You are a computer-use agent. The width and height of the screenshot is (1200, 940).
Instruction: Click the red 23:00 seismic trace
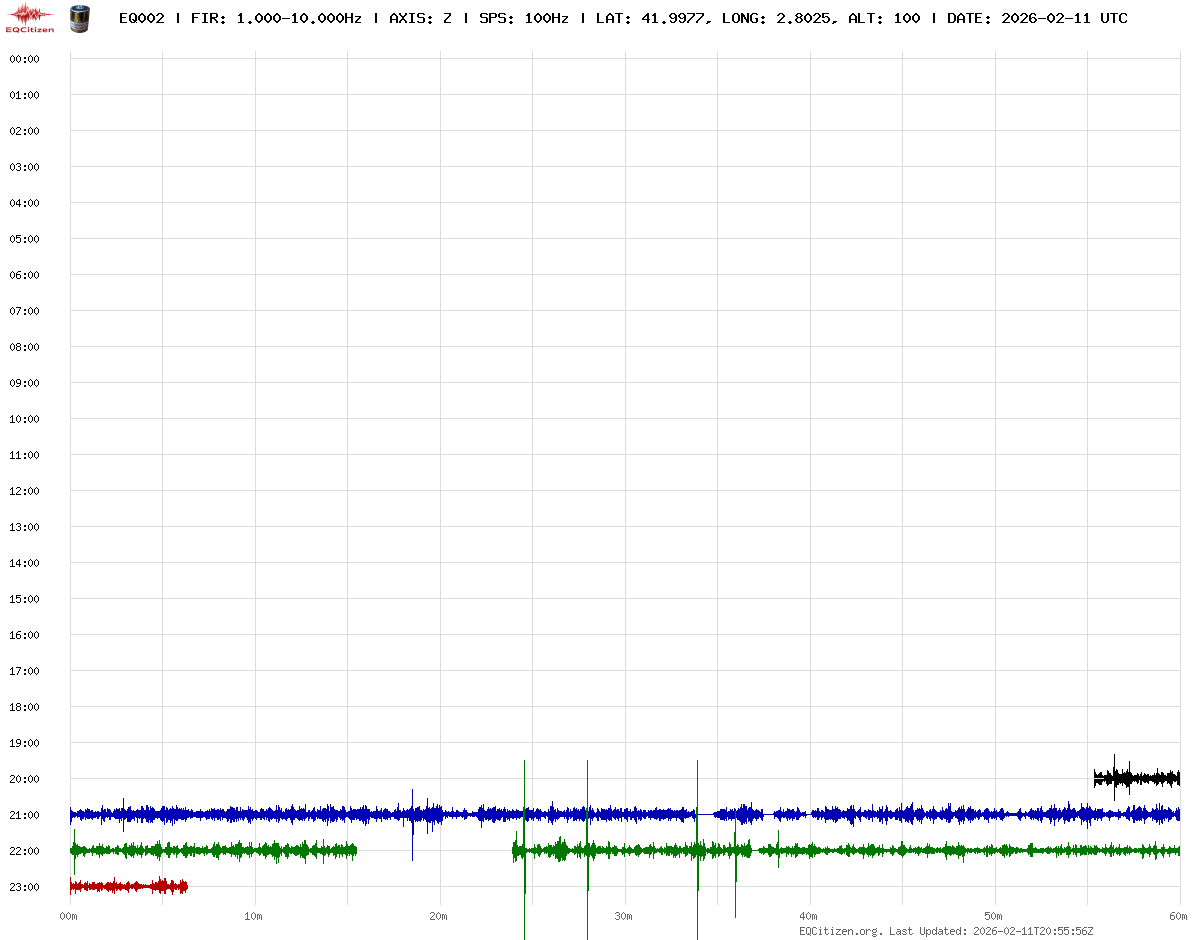point(128,886)
